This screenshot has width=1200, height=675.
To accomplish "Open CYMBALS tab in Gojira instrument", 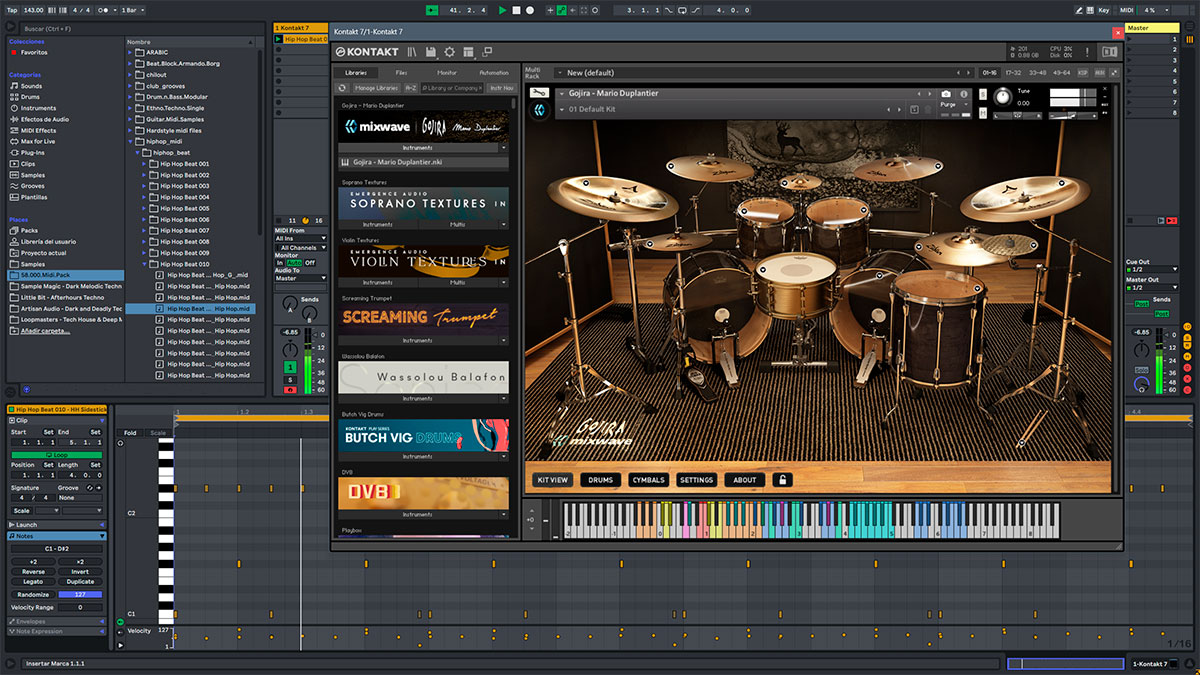I will click(649, 480).
